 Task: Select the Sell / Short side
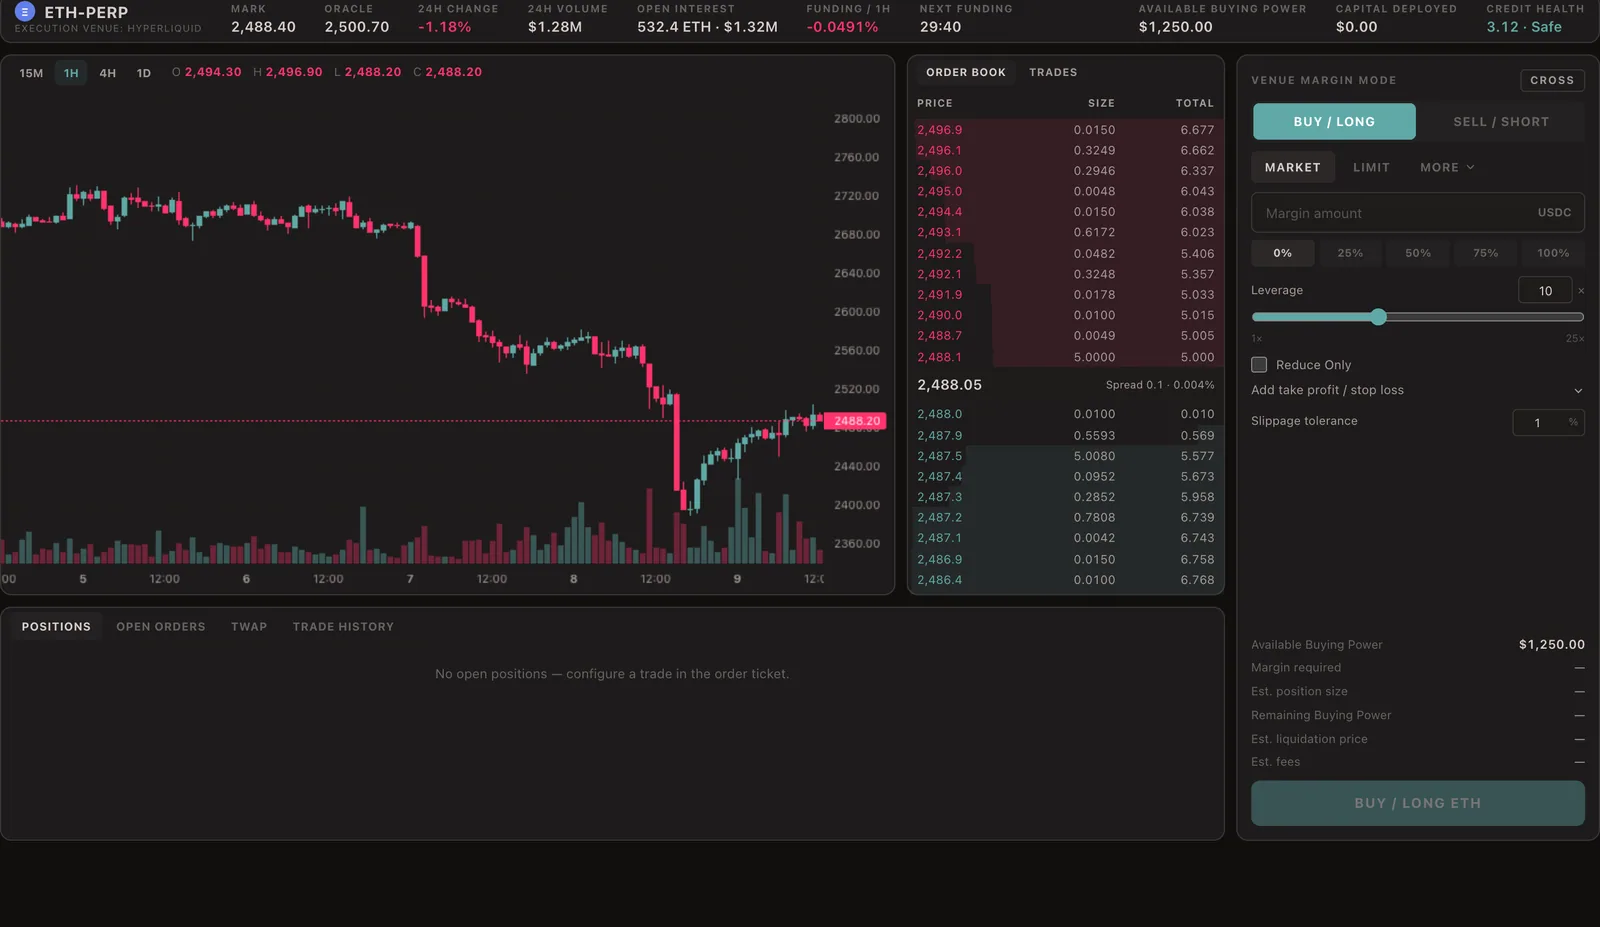click(1501, 122)
